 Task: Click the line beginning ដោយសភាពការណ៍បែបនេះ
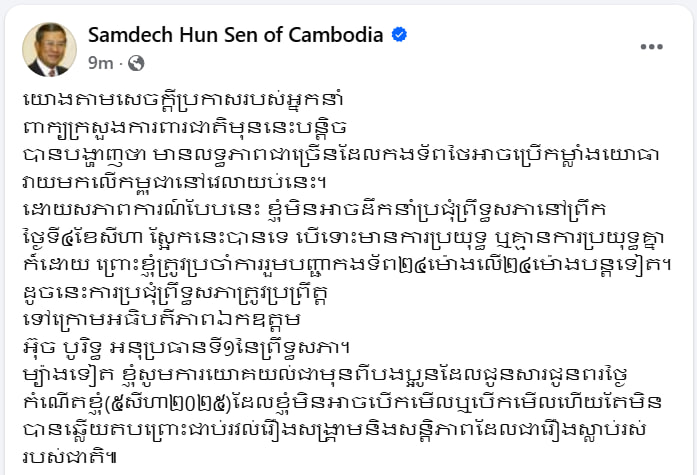[314, 210]
